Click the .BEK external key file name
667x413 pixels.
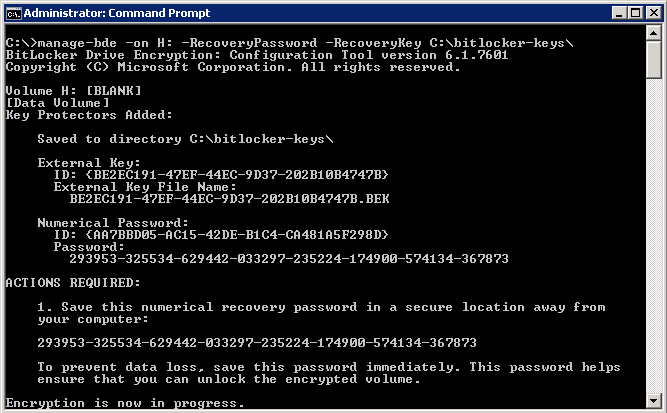(x=229, y=199)
